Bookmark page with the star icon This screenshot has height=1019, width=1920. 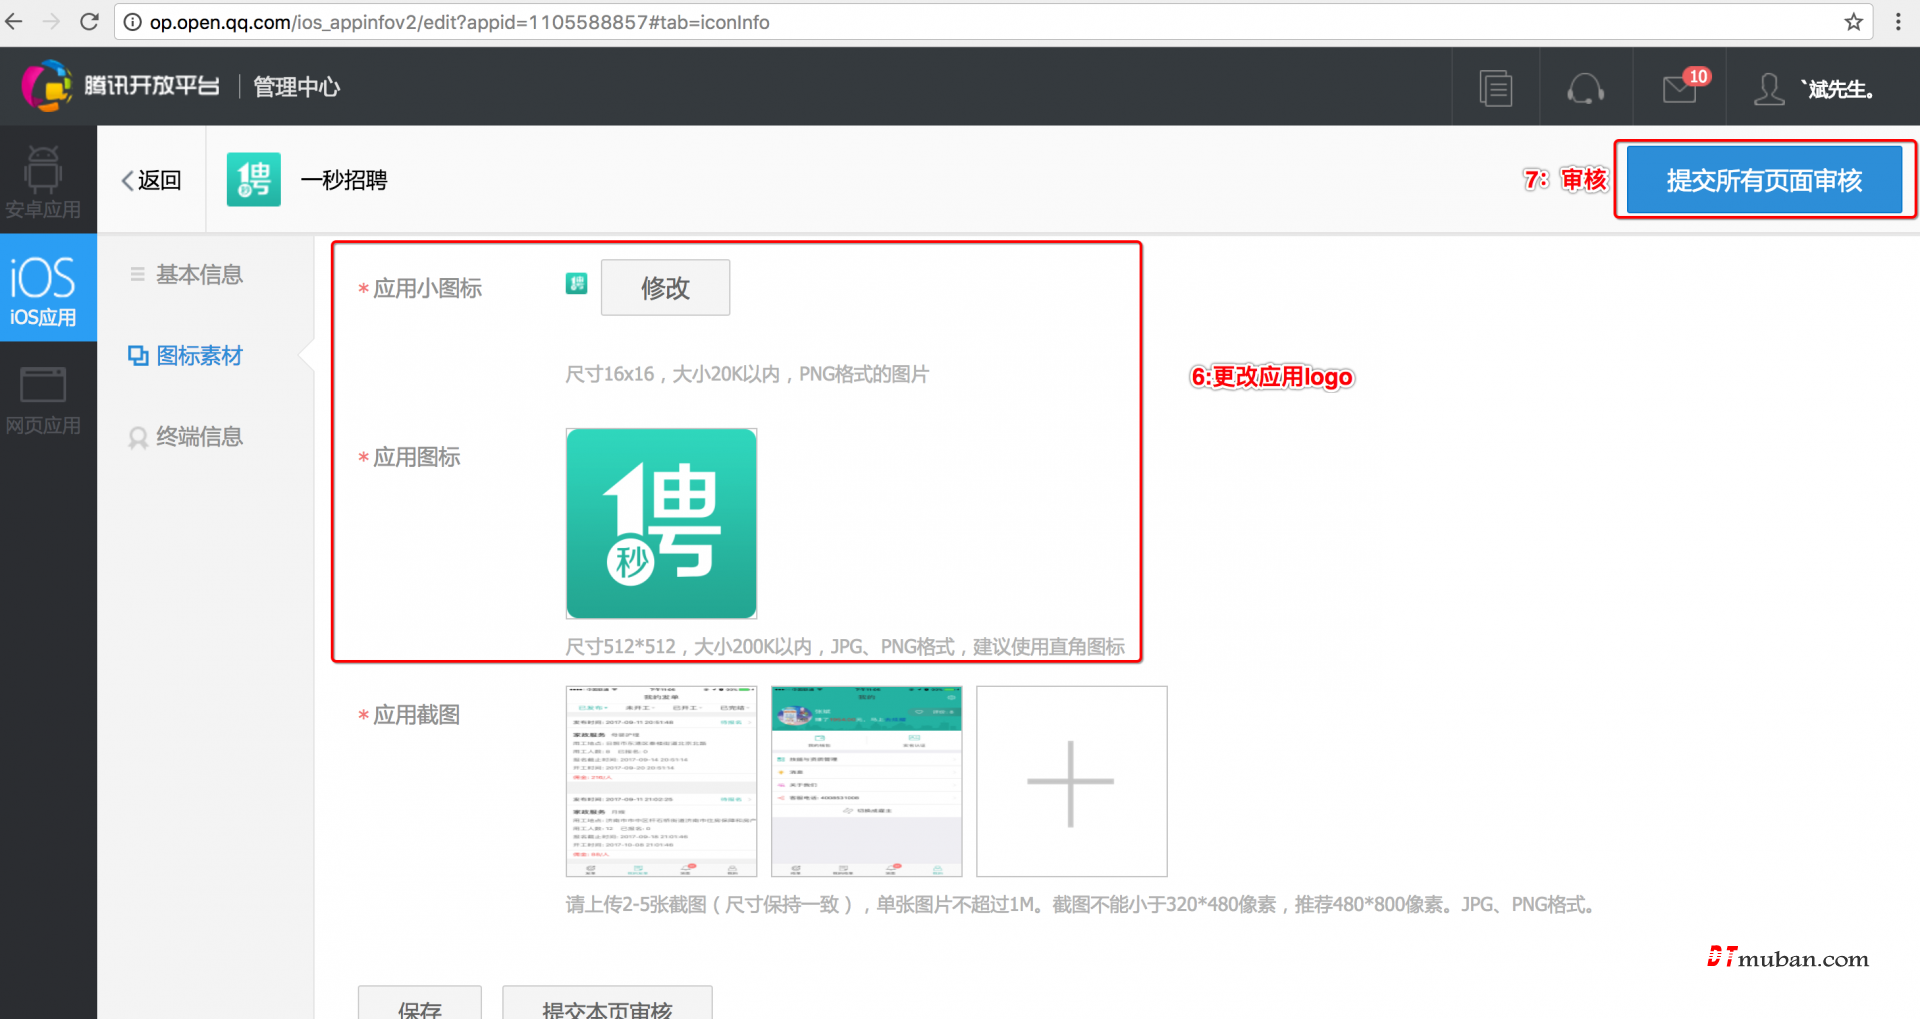(x=1853, y=22)
